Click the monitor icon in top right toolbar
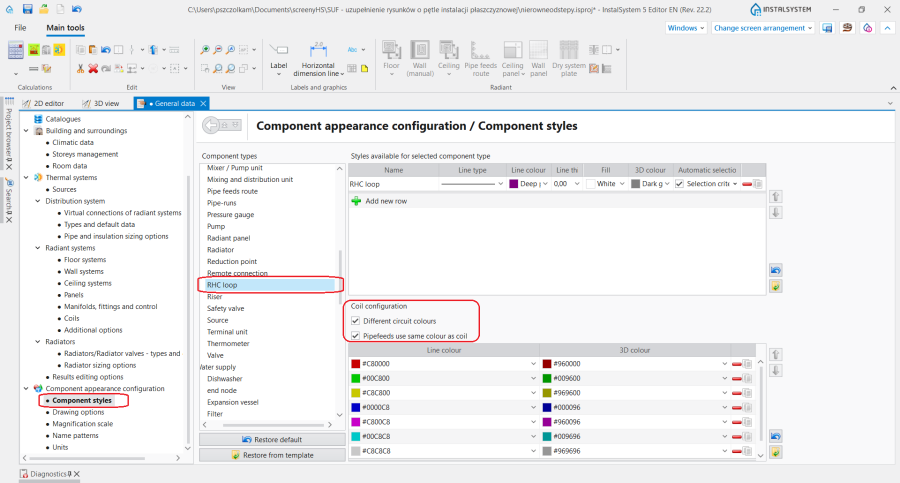This screenshot has height=483, width=900. 827,28
